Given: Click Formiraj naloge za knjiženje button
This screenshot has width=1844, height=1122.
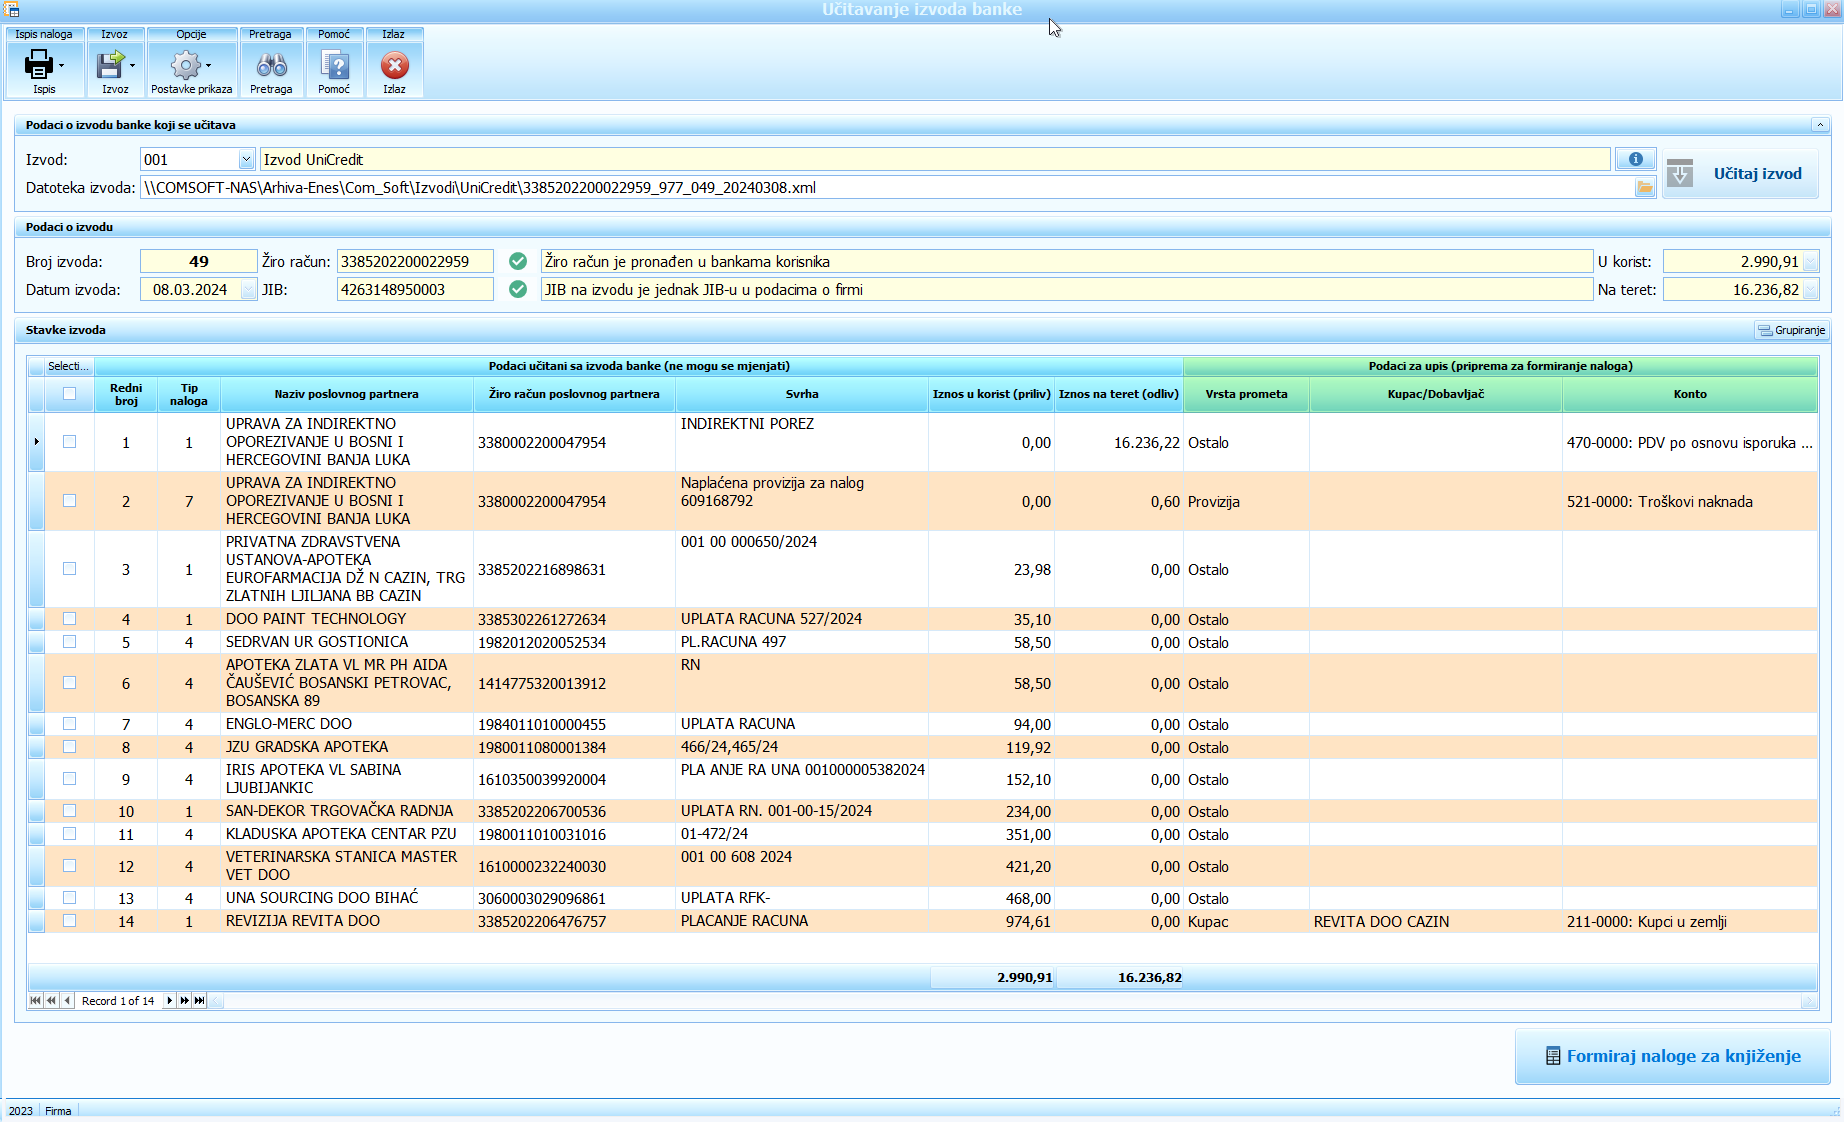Looking at the screenshot, I should (x=1672, y=1056).
